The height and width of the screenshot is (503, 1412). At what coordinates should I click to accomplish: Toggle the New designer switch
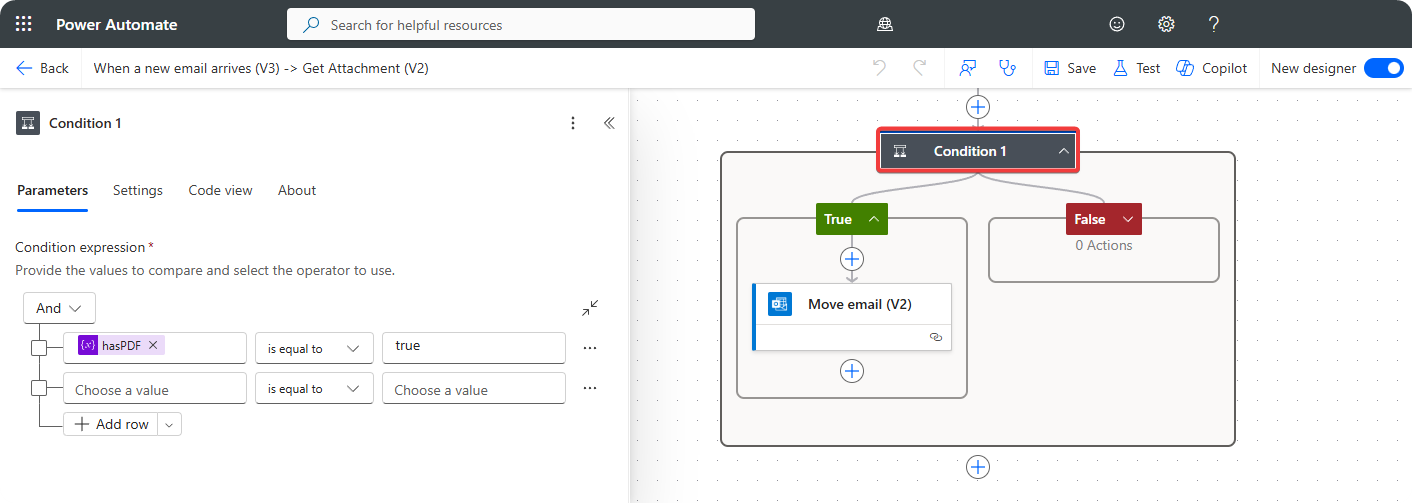[x=1383, y=68]
